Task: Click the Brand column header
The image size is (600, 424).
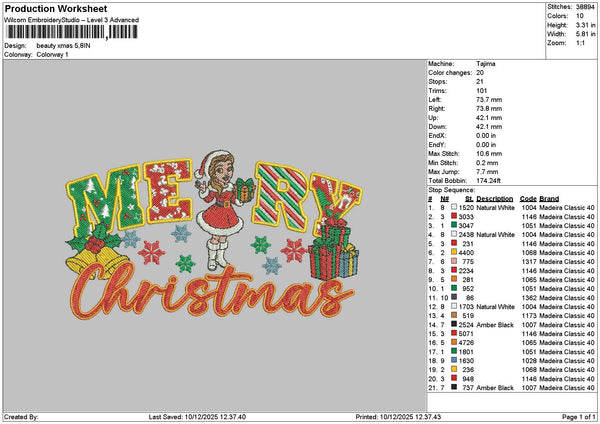Action: [549, 199]
